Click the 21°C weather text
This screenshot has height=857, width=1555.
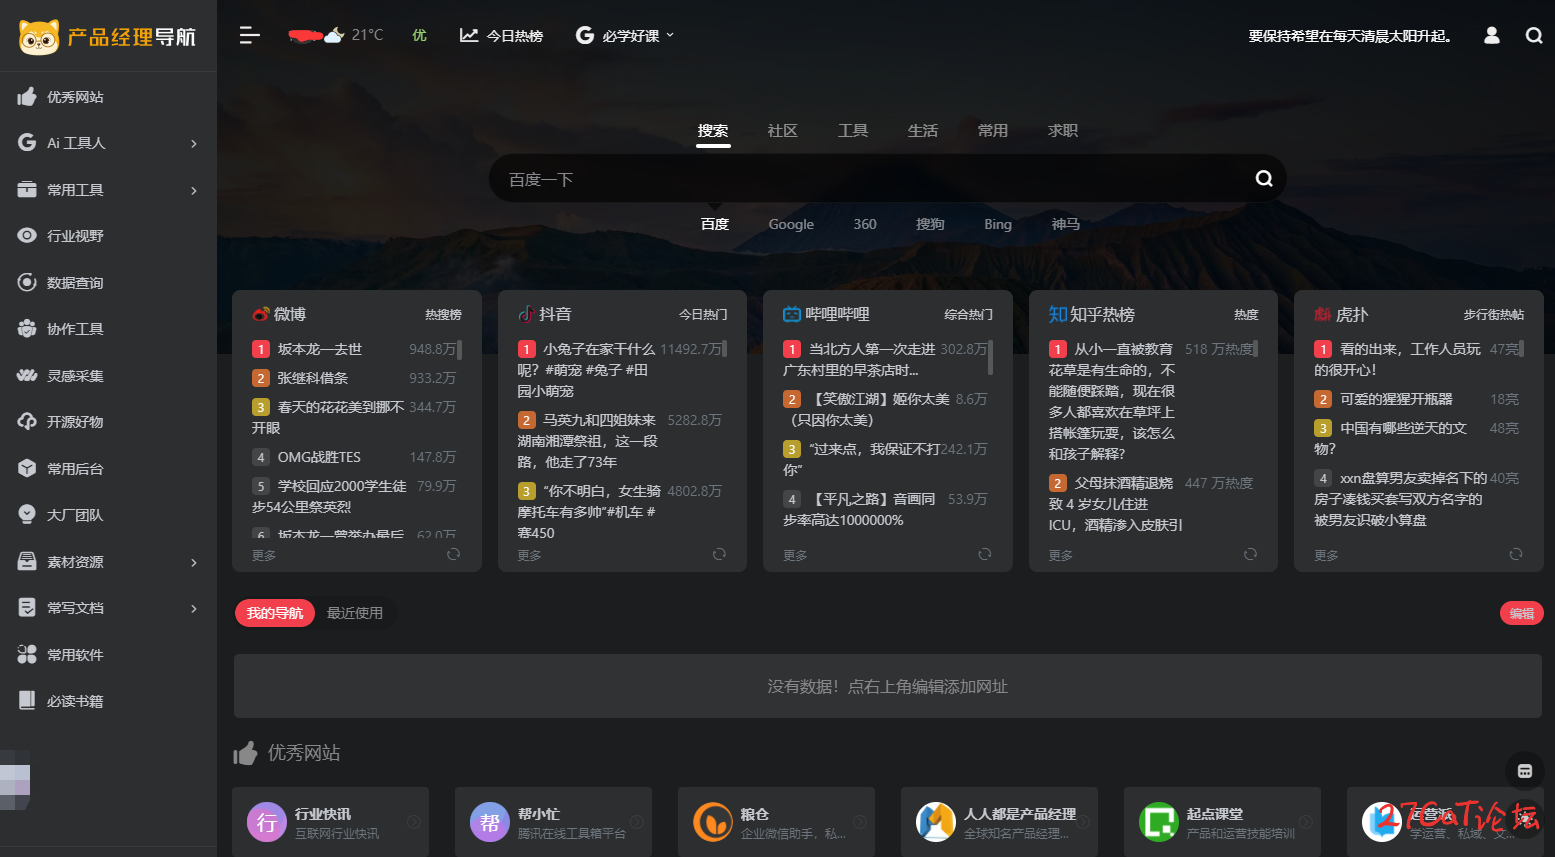tap(367, 35)
